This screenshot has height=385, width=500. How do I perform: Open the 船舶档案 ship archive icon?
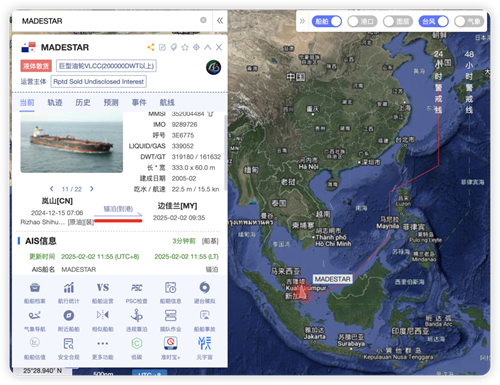[x=35, y=287]
